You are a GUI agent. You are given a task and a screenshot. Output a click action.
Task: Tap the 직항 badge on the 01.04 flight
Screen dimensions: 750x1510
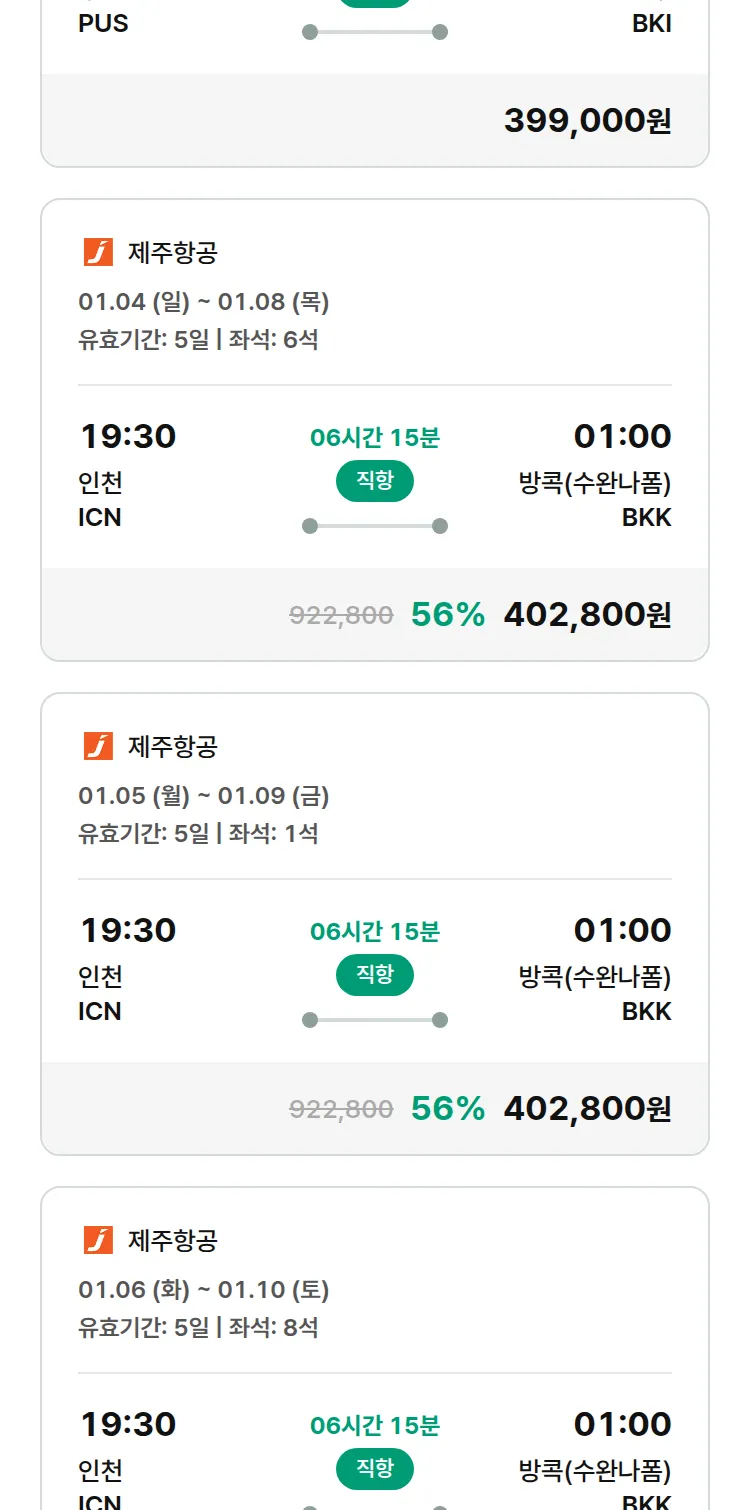(375, 481)
